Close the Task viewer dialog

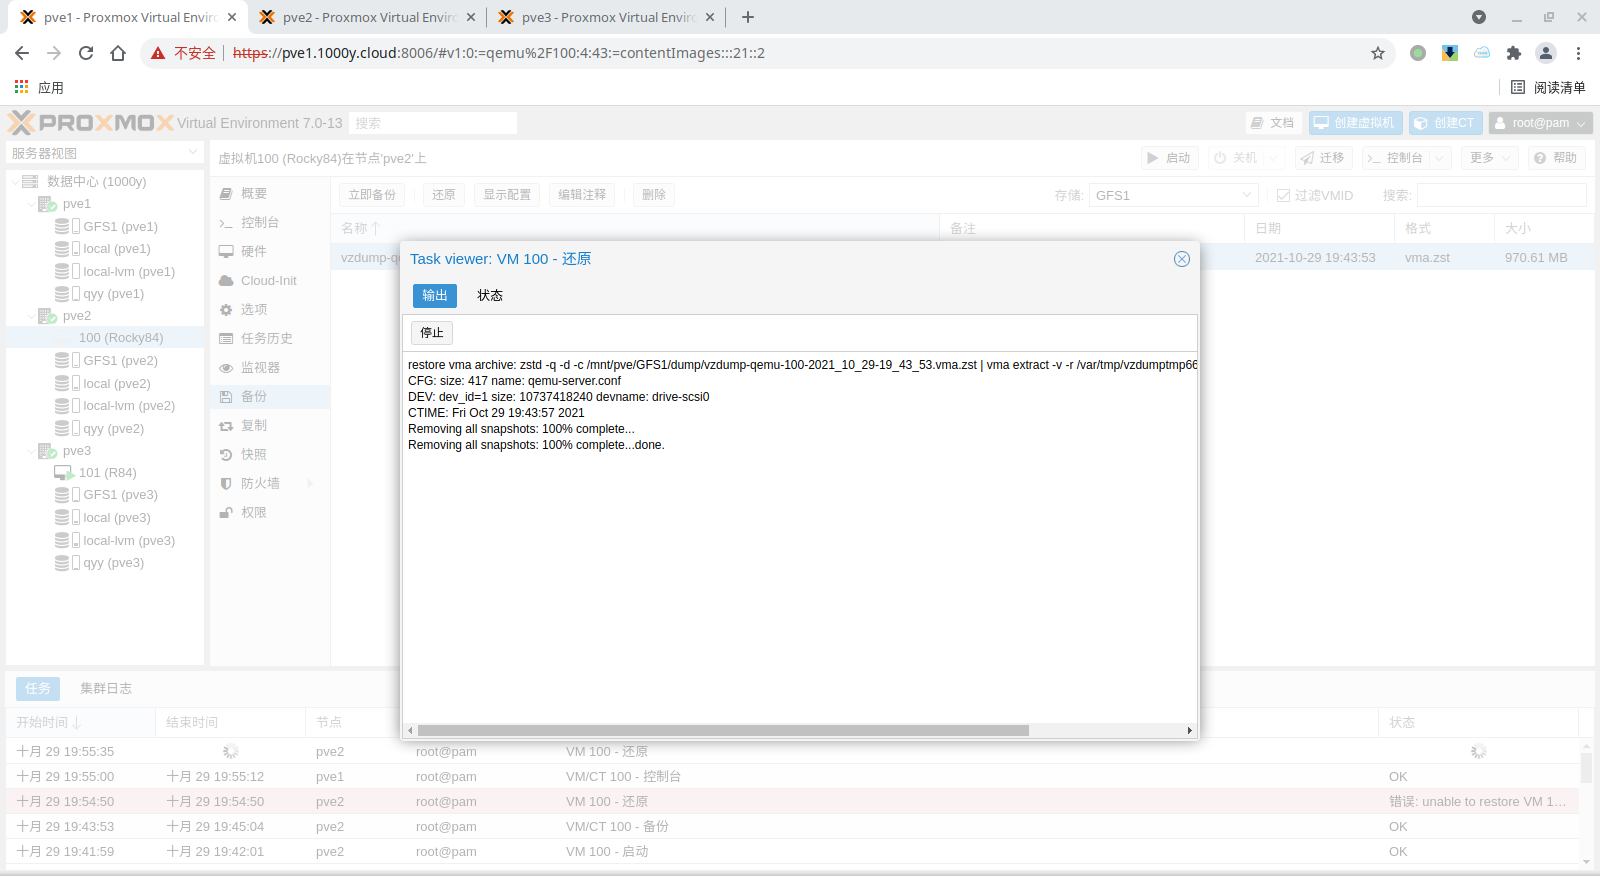click(1181, 259)
